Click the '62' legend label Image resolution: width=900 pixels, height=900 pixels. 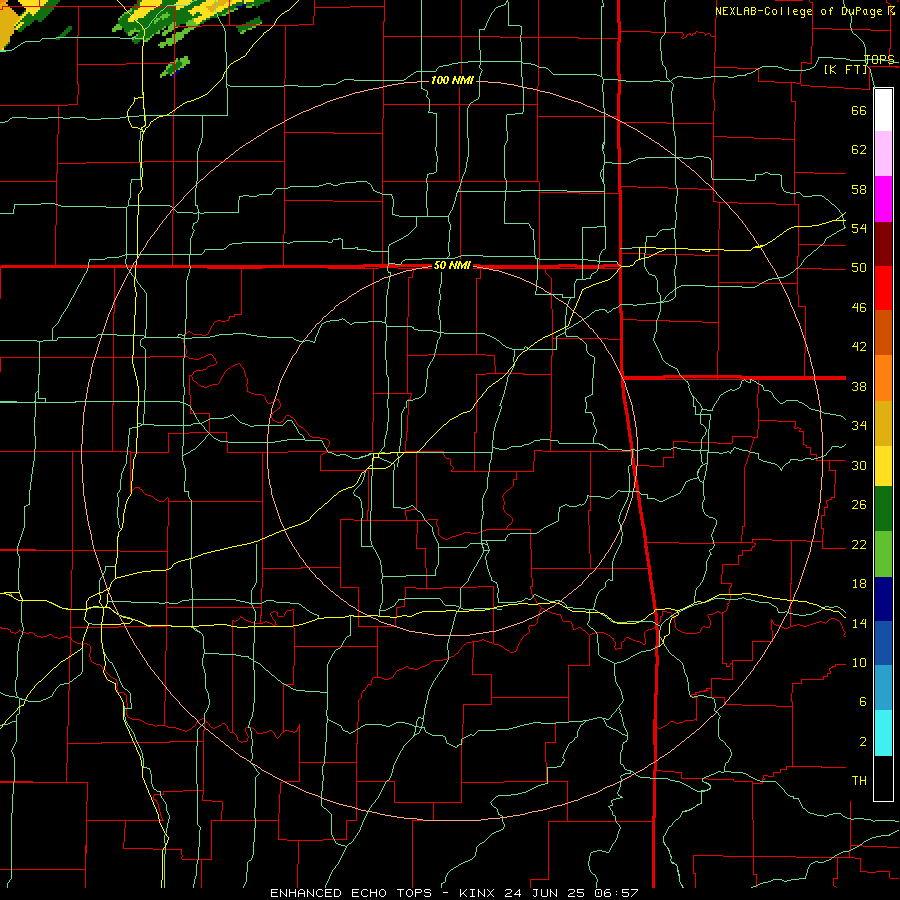(859, 150)
